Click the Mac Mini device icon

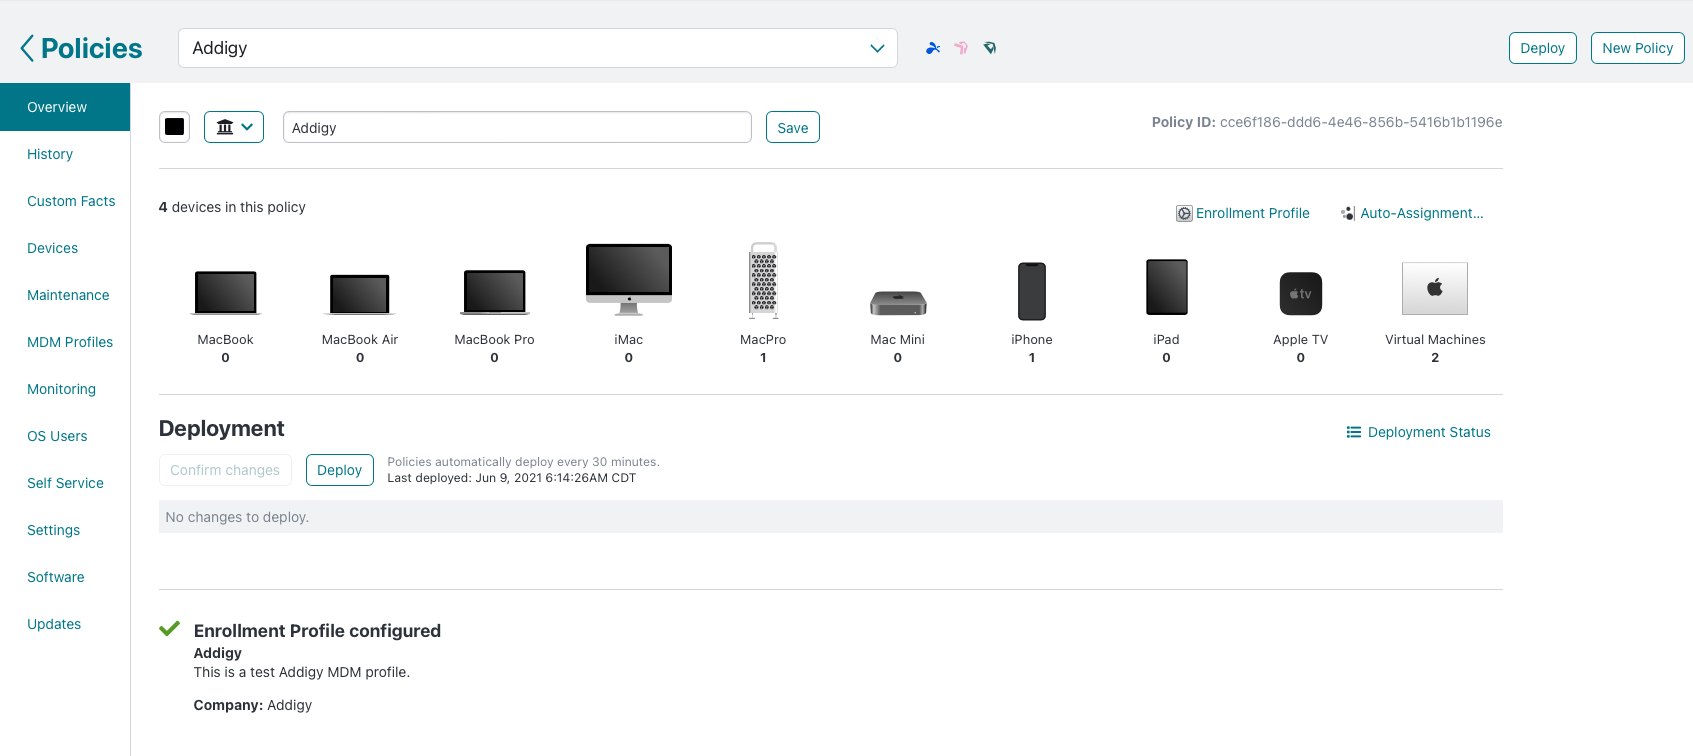(x=898, y=303)
